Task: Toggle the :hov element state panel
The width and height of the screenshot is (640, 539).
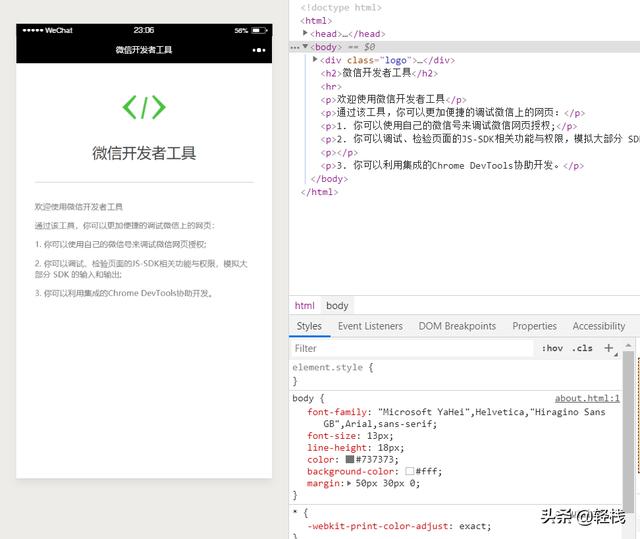Action: coord(552,349)
